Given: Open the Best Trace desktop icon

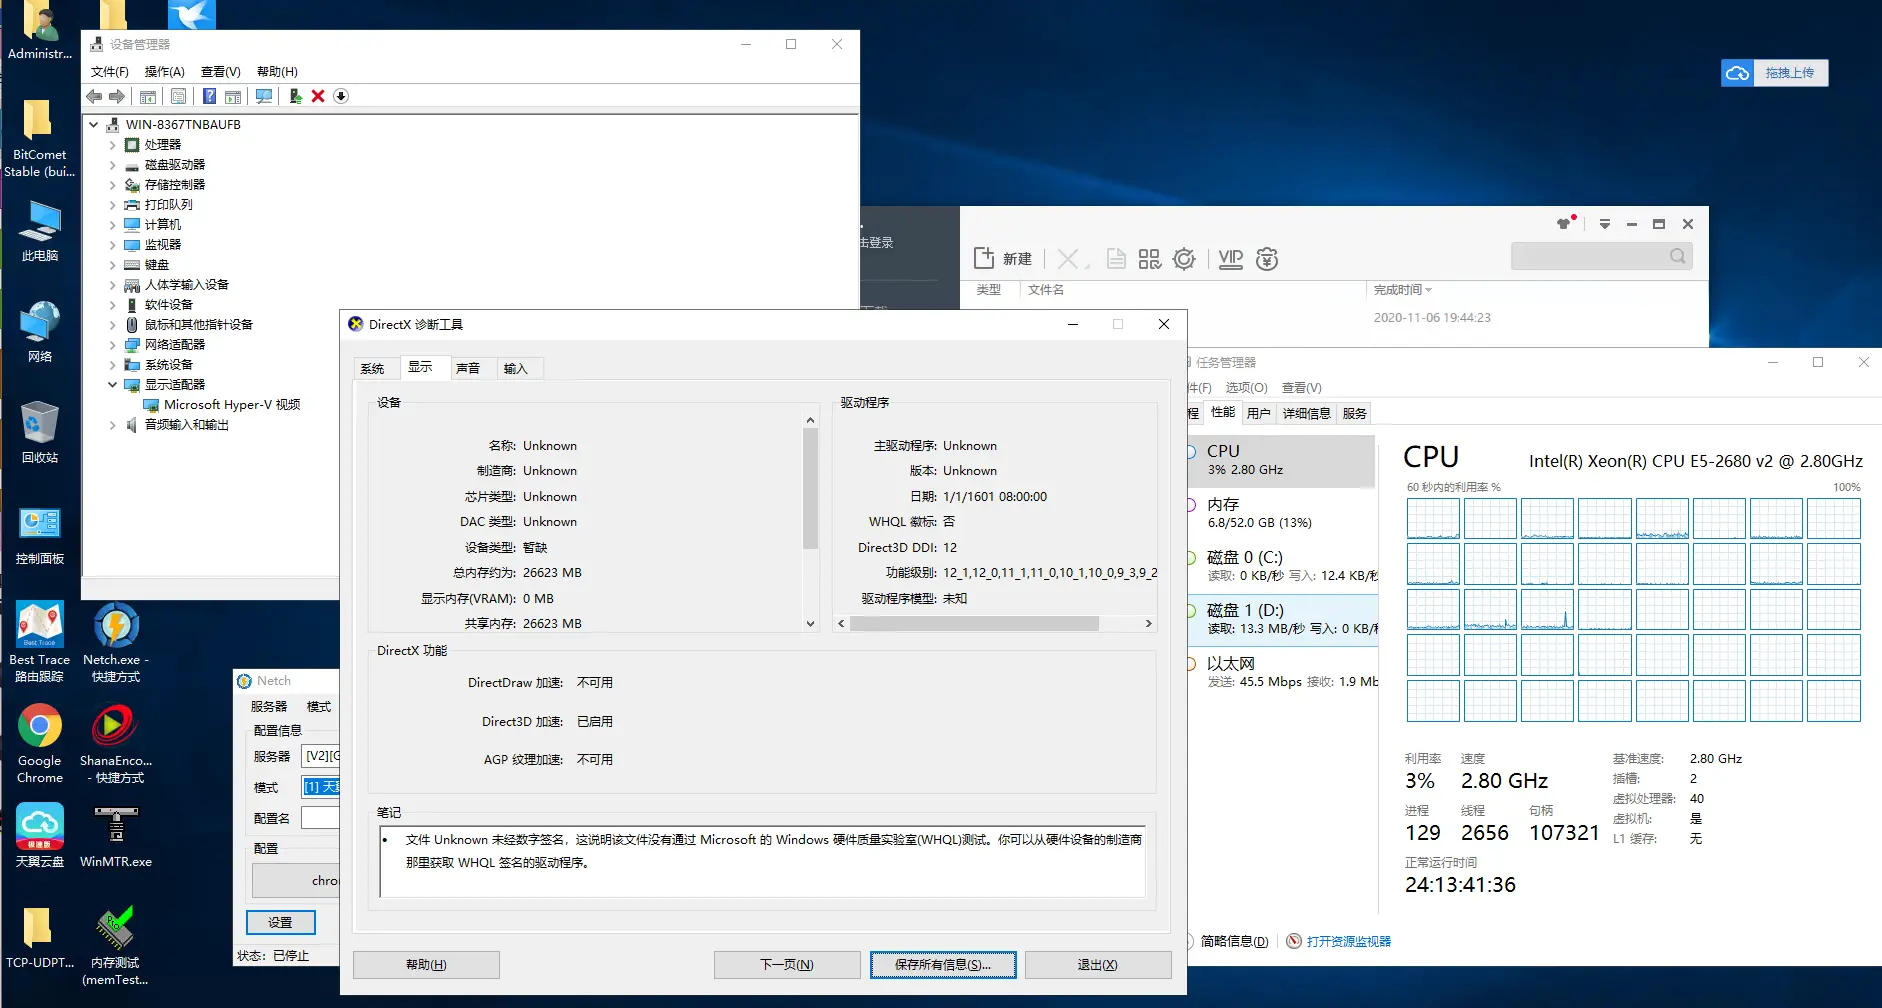Looking at the screenshot, I should pos(40,642).
